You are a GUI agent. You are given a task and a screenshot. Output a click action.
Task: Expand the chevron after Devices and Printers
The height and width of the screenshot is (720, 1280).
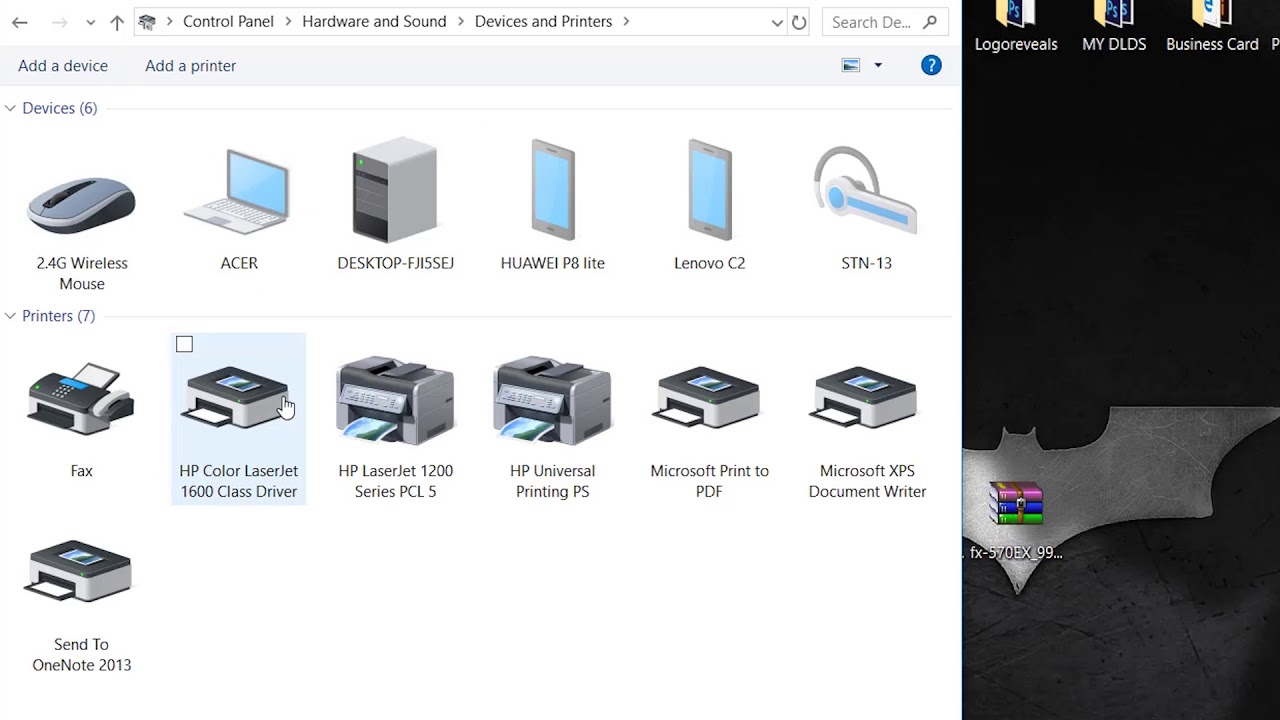626,21
